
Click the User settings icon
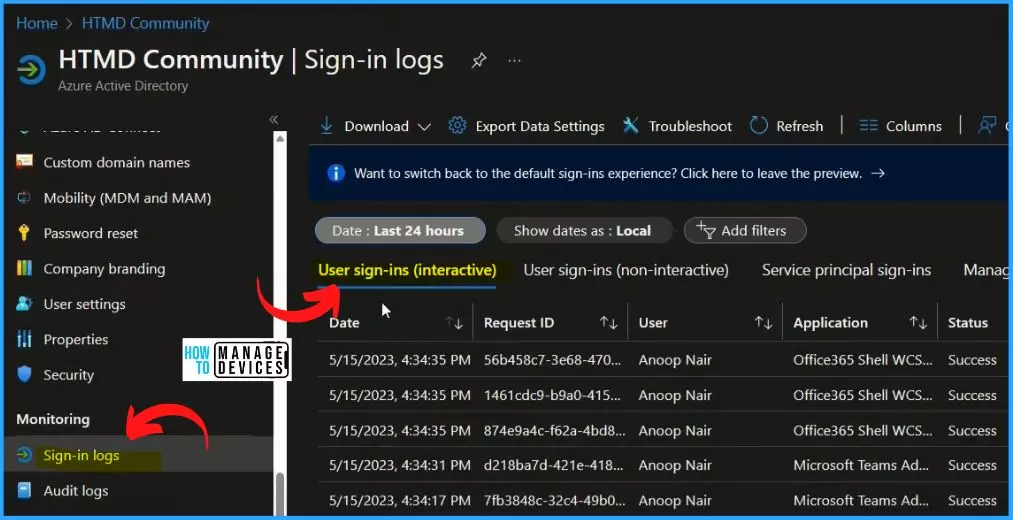[x=24, y=304]
